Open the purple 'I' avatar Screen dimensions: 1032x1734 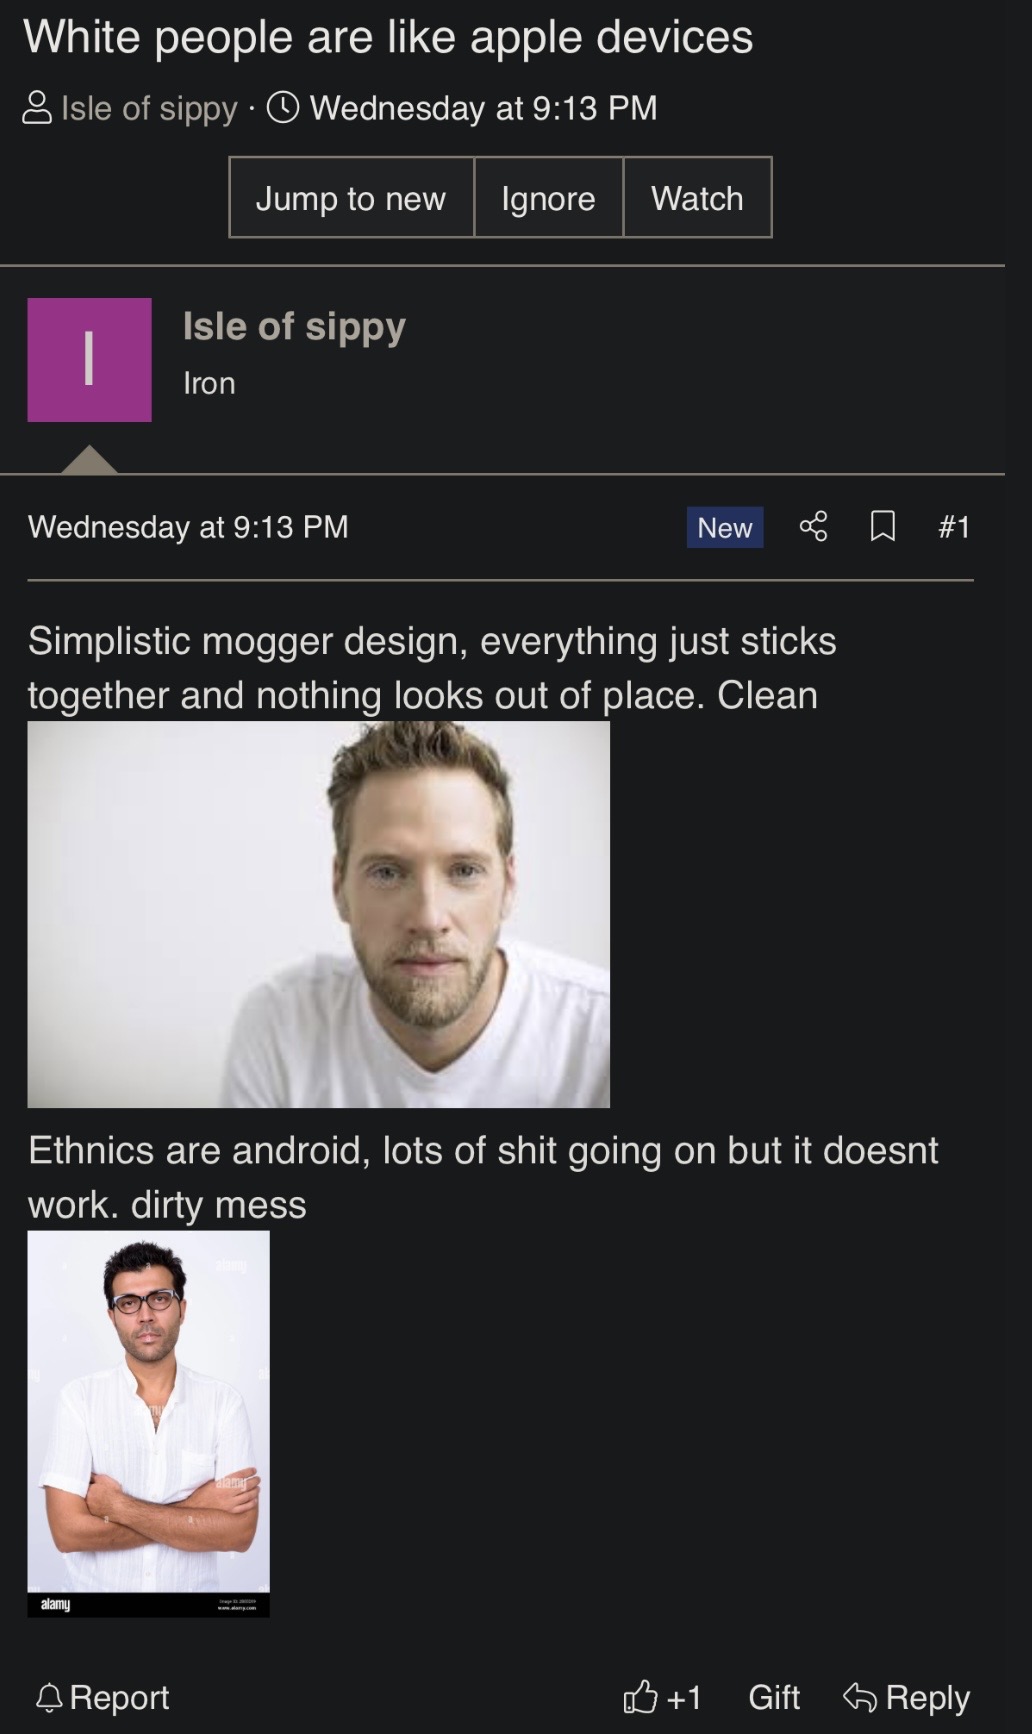click(89, 360)
